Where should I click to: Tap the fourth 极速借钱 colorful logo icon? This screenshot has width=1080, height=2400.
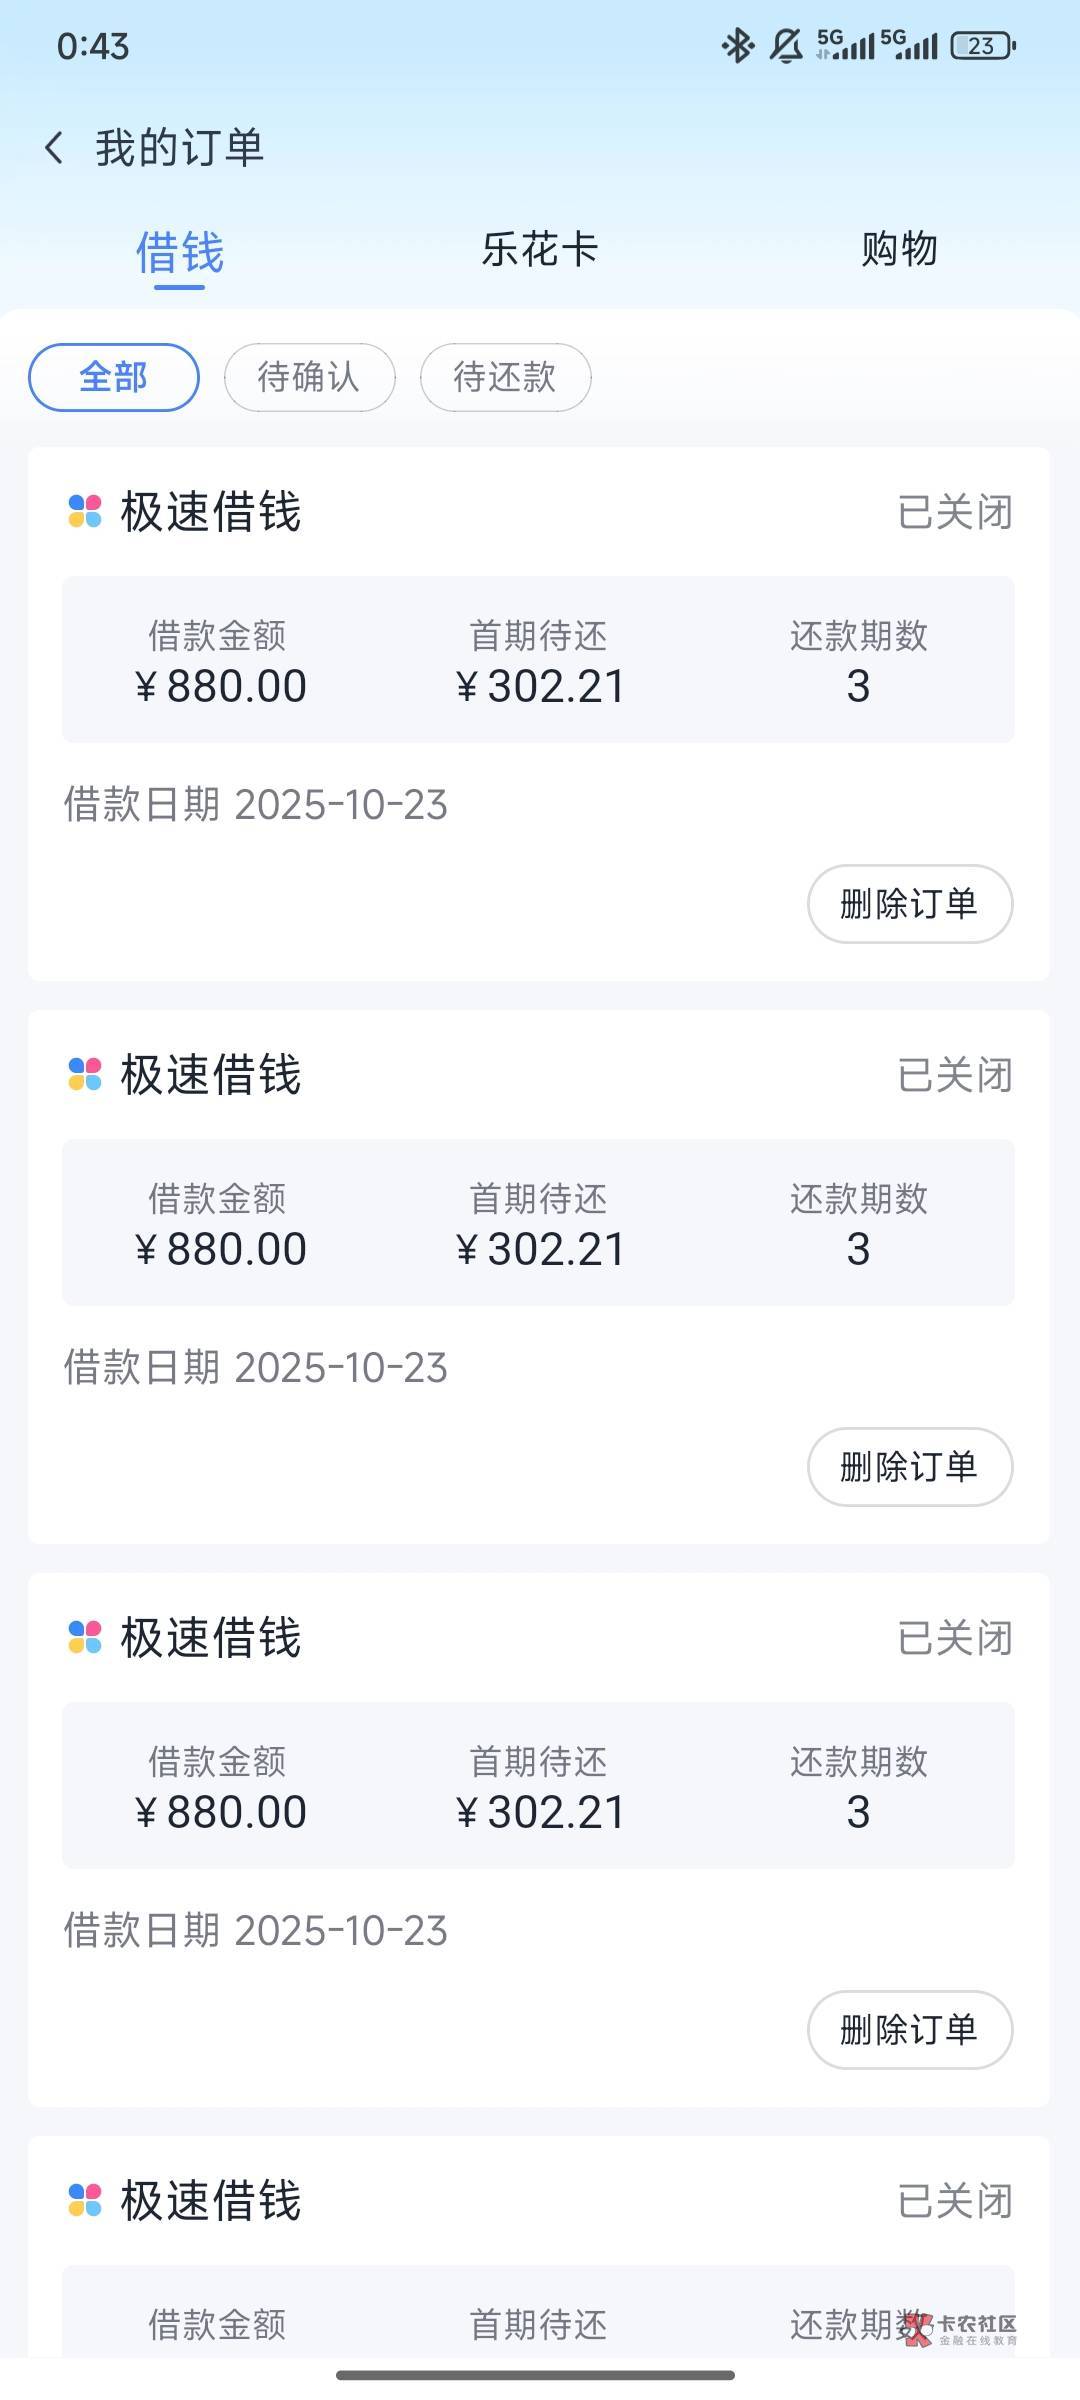click(x=85, y=2200)
